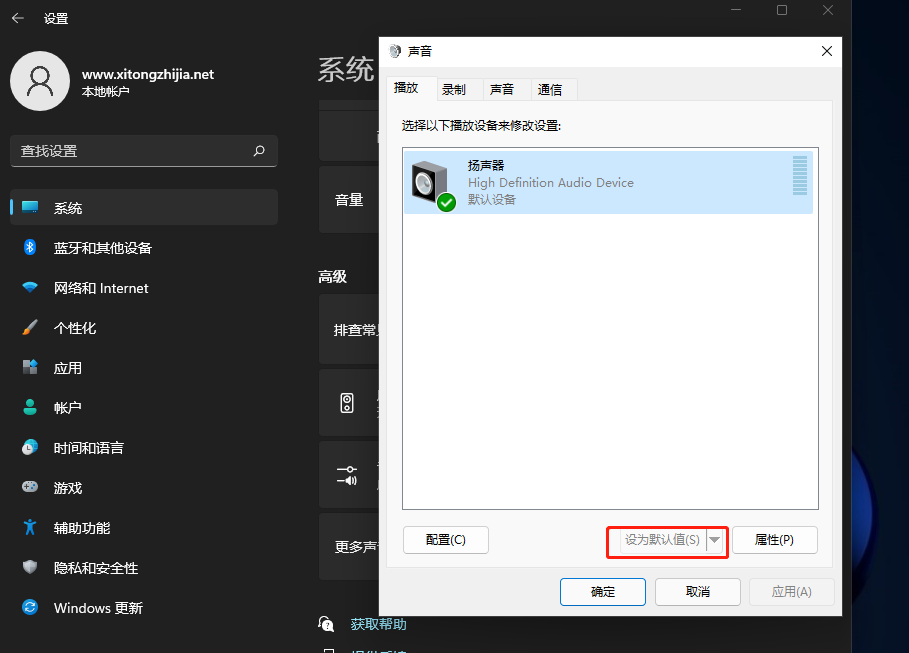Open Windows 更新 settings
The width and height of the screenshot is (909, 653).
point(144,608)
